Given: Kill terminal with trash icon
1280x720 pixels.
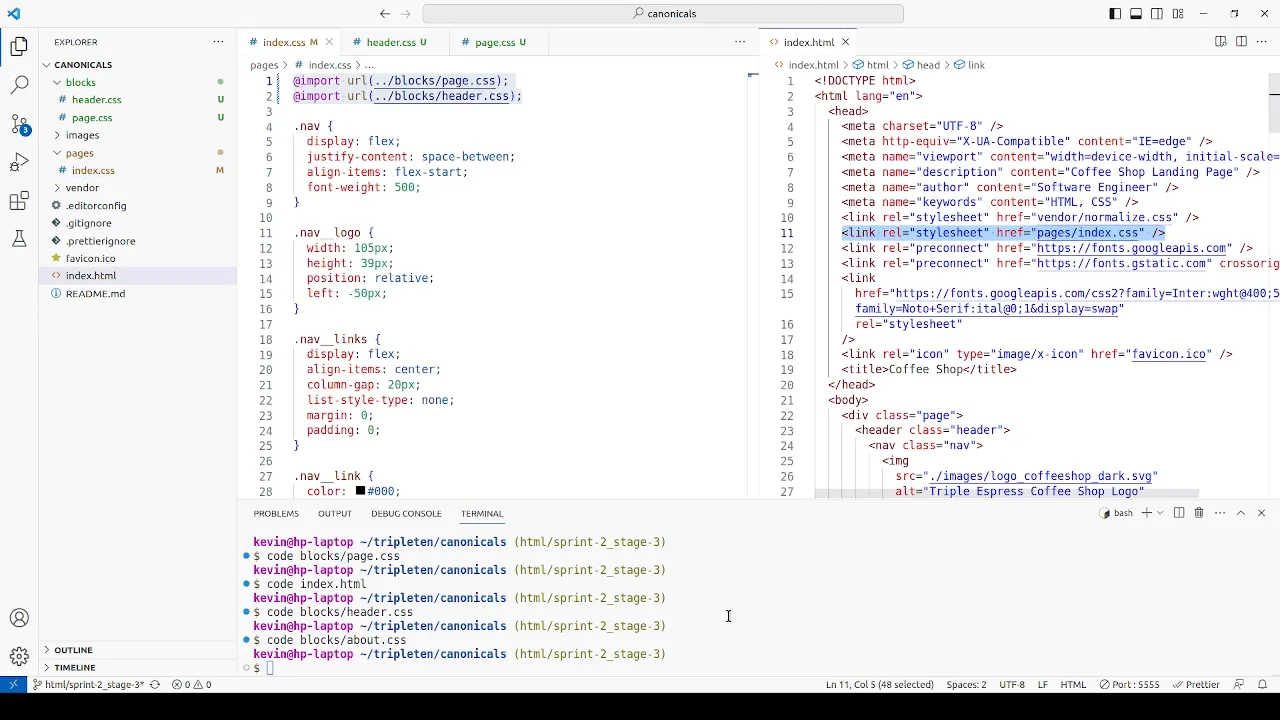Looking at the screenshot, I should pos(1198,513).
